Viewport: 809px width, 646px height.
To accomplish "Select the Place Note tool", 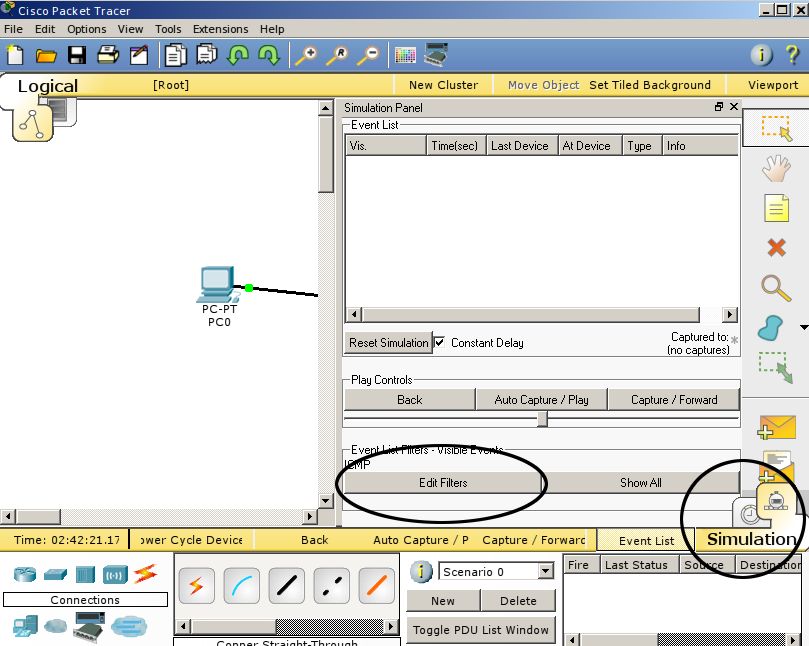I will click(776, 208).
